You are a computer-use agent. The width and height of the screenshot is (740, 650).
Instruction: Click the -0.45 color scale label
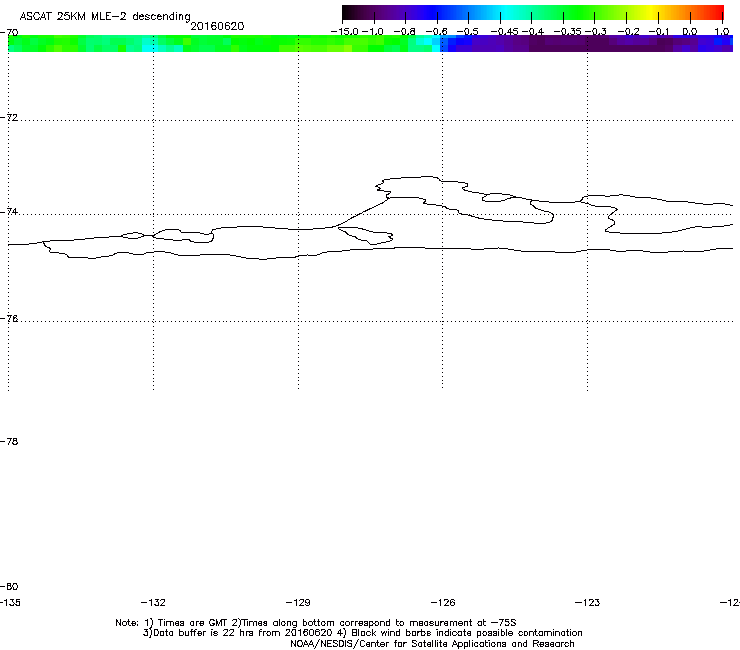[x=505, y=32]
